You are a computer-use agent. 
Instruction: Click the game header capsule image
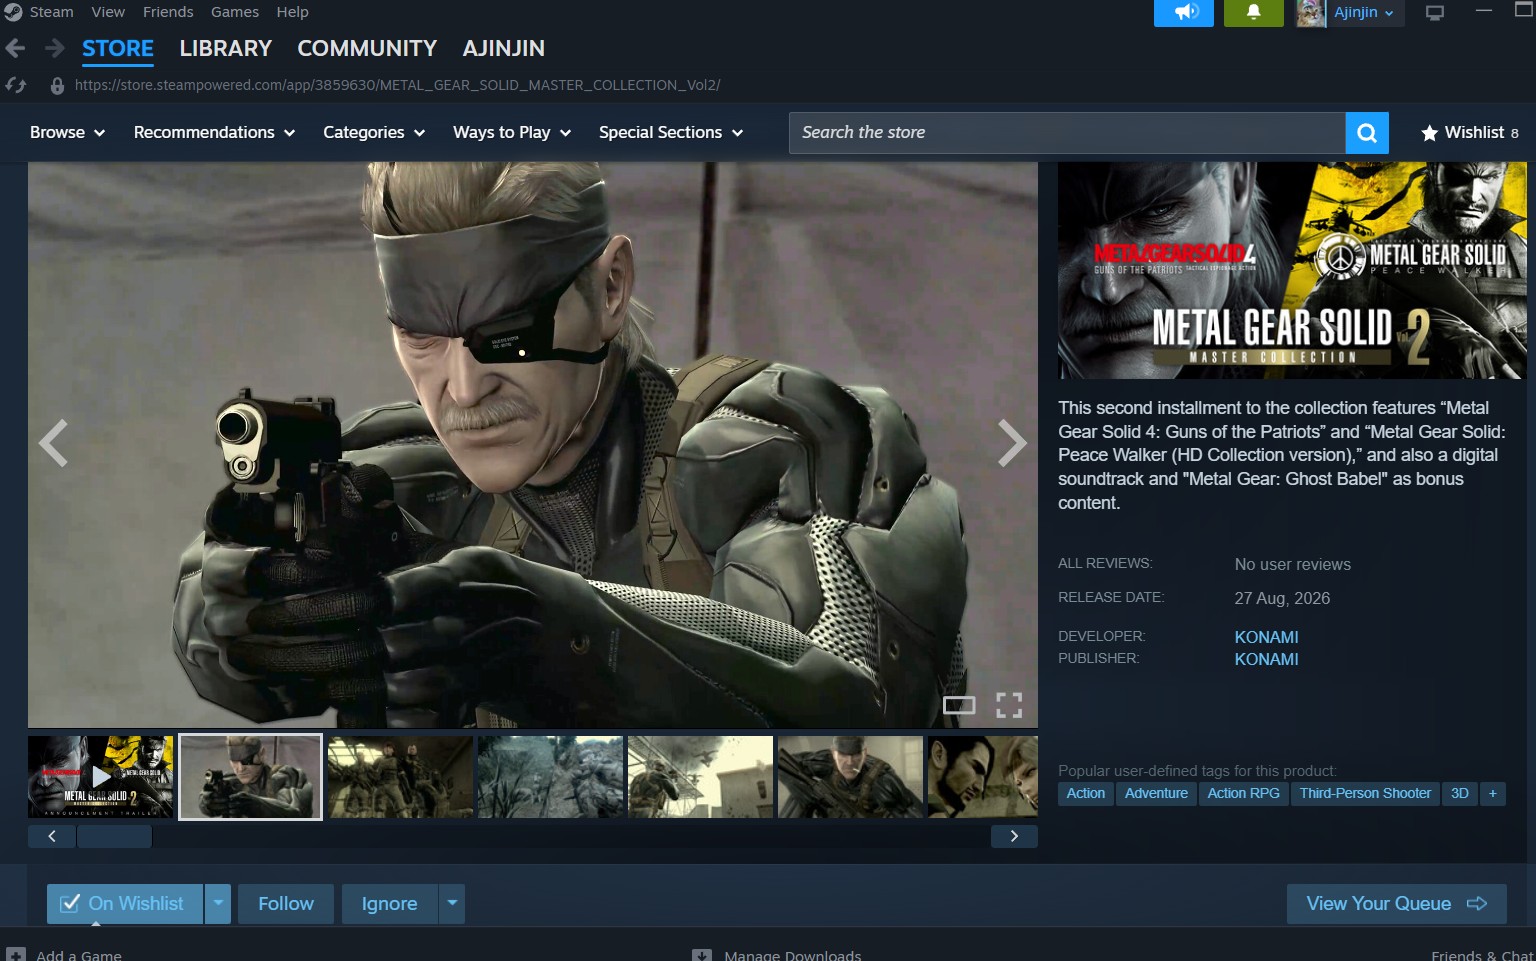[1292, 270]
